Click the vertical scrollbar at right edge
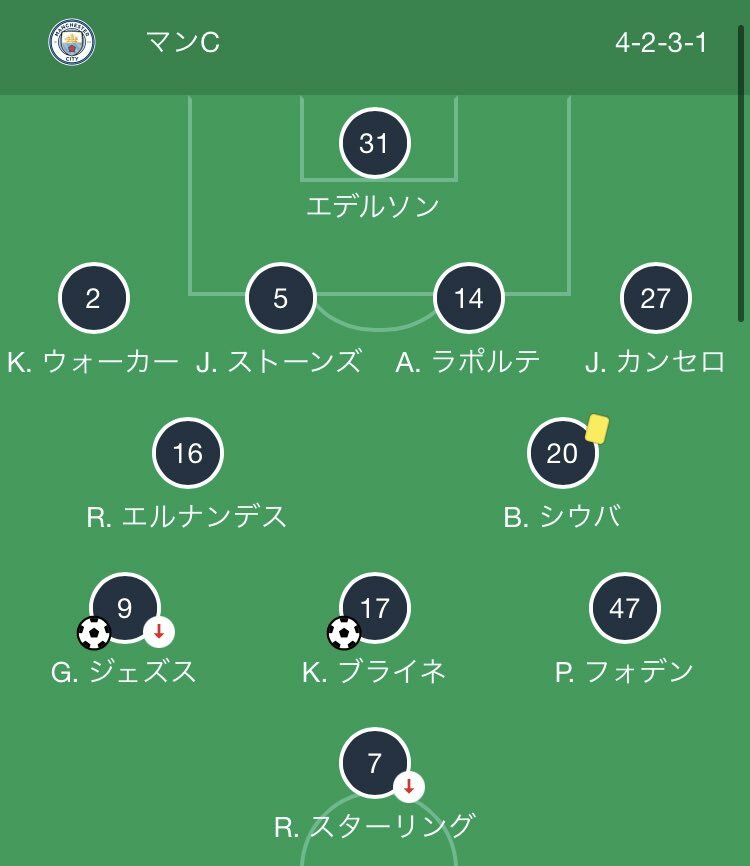The width and height of the screenshot is (750, 866). click(741, 173)
